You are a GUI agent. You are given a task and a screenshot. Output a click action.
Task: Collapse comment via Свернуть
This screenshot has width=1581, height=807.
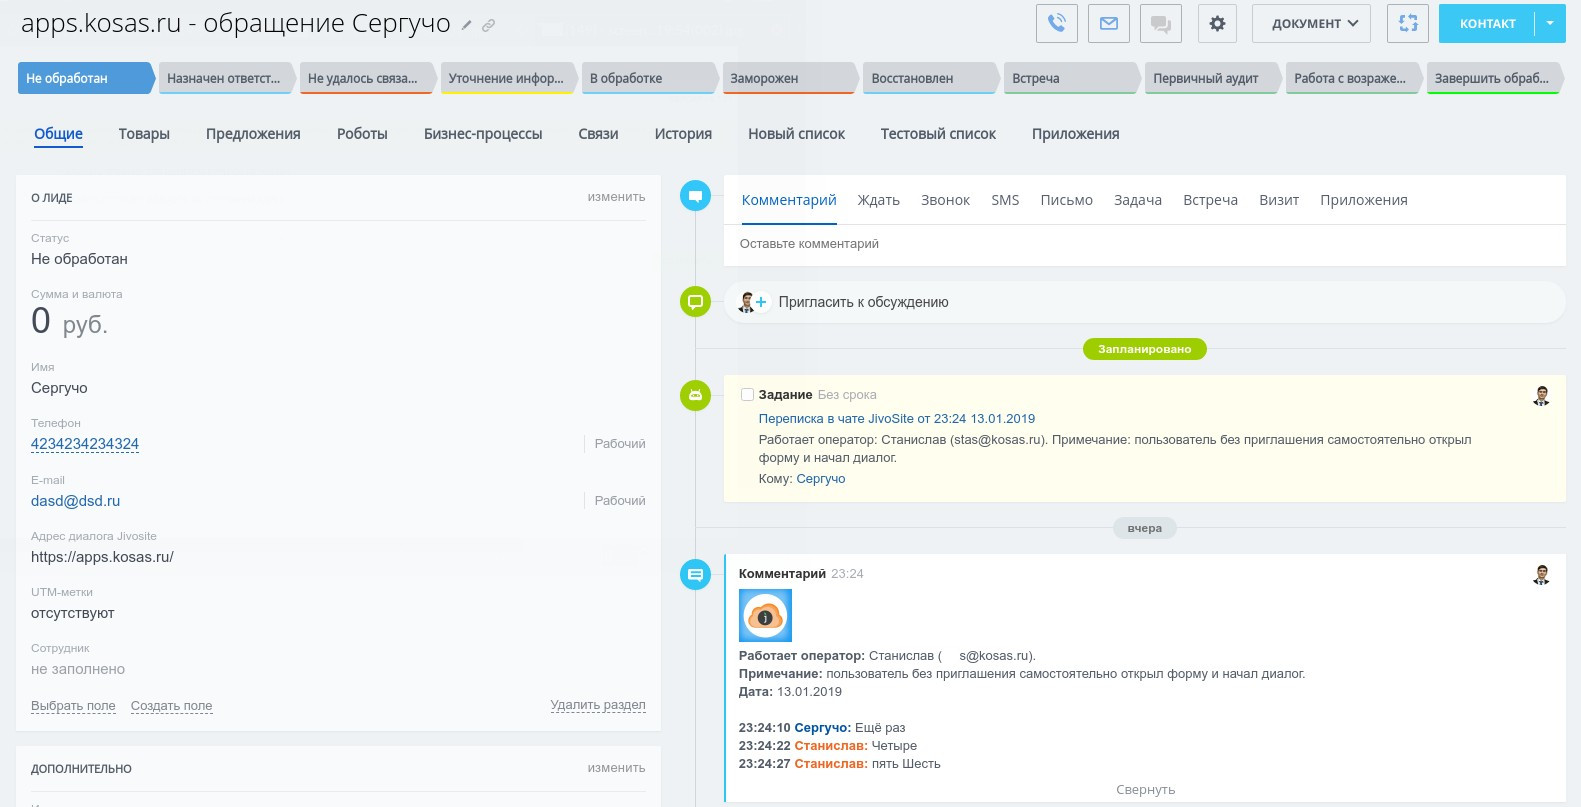pos(1145,790)
